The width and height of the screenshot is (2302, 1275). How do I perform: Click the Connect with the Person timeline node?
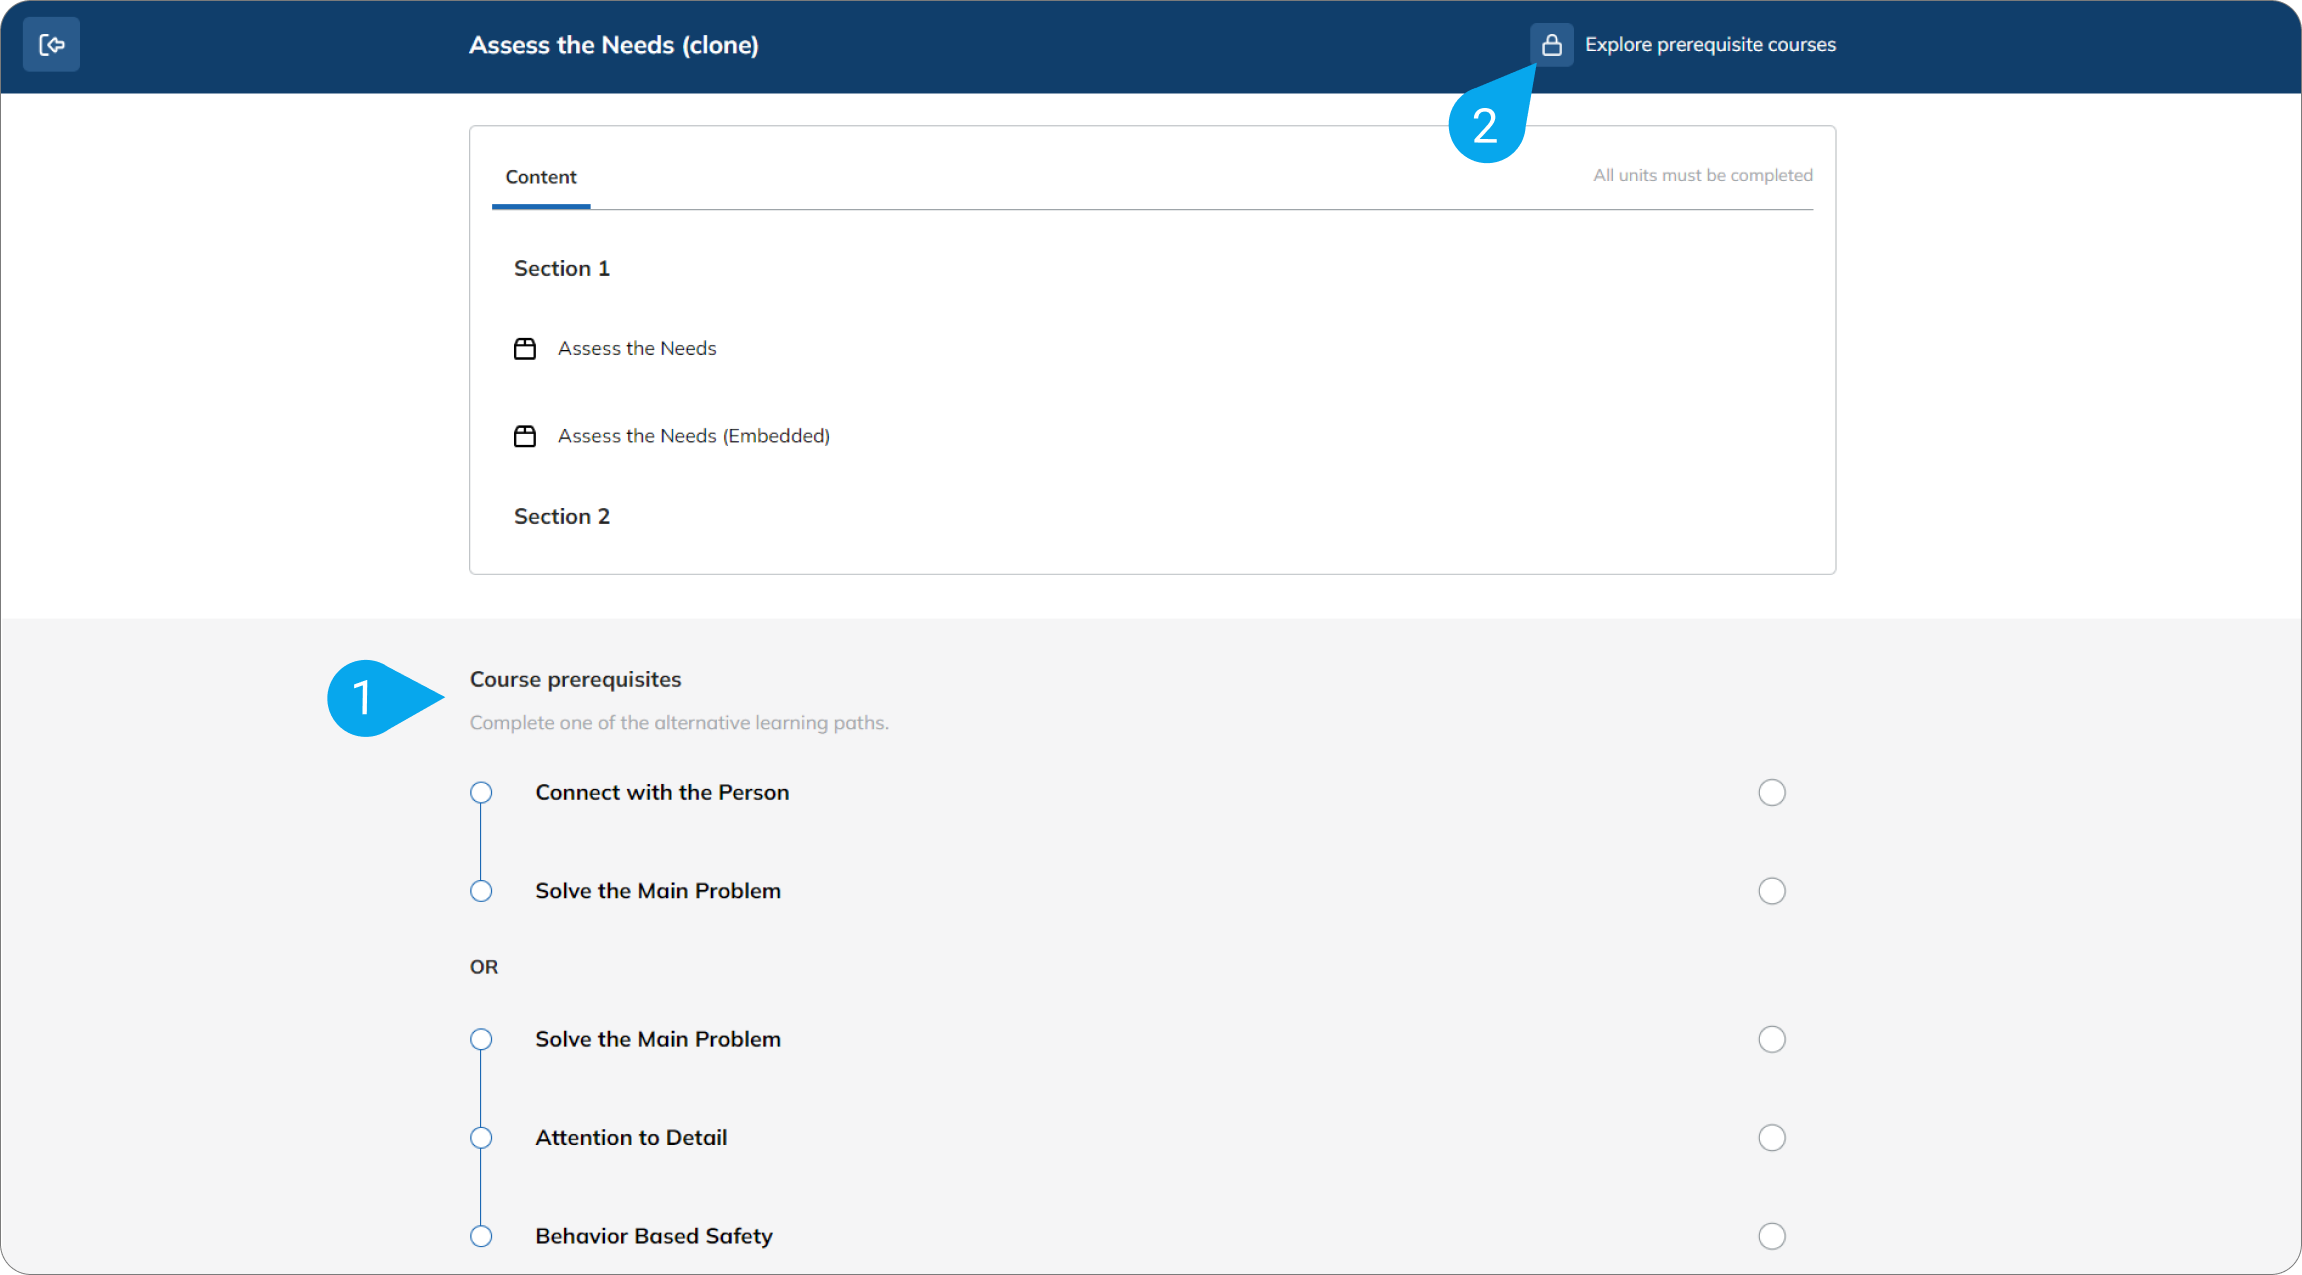click(481, 793)
